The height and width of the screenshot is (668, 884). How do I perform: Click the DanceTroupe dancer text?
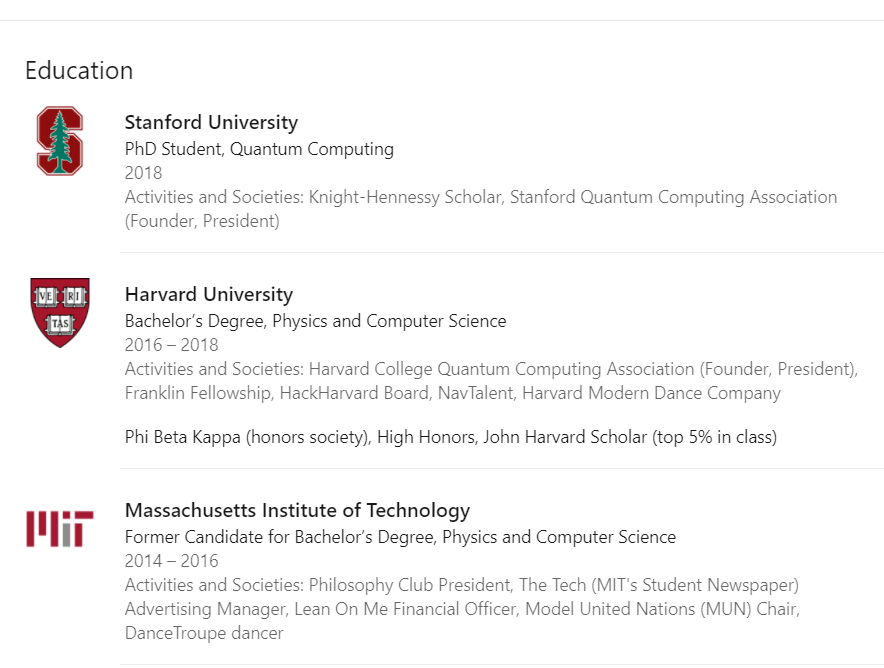(x=204, y=632)
